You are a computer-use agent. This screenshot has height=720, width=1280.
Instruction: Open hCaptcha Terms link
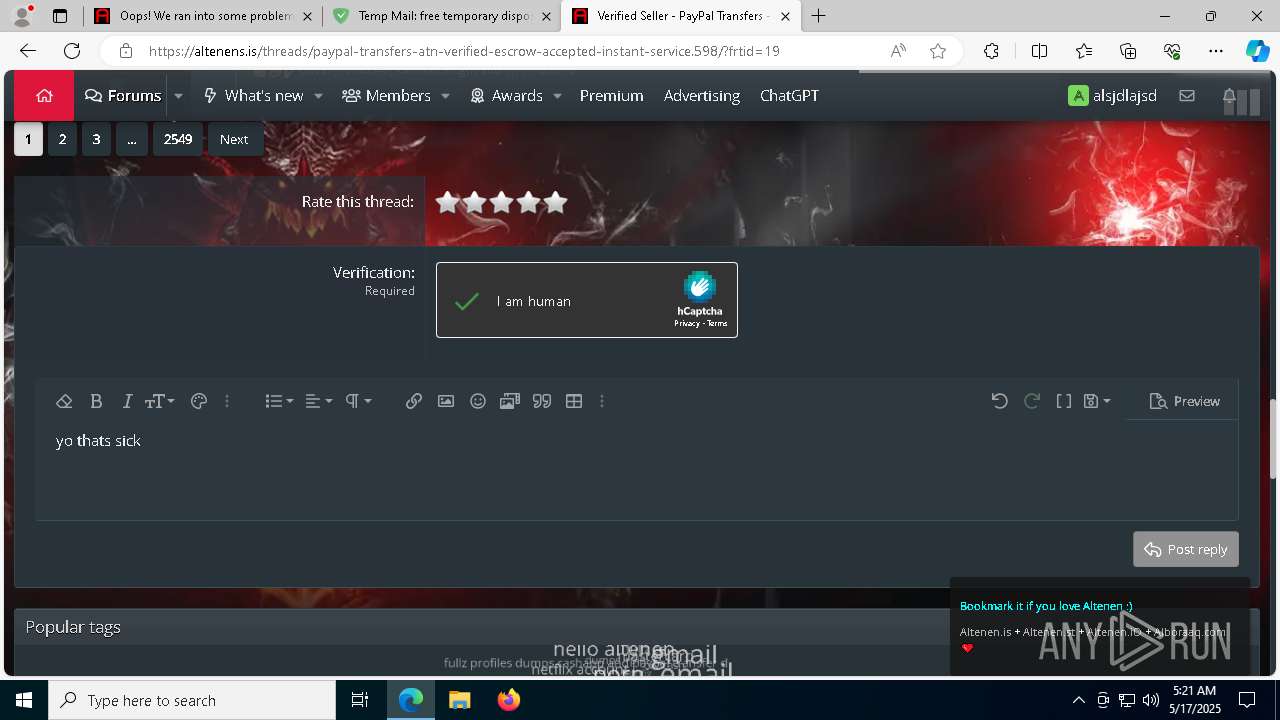pos(717,324)
